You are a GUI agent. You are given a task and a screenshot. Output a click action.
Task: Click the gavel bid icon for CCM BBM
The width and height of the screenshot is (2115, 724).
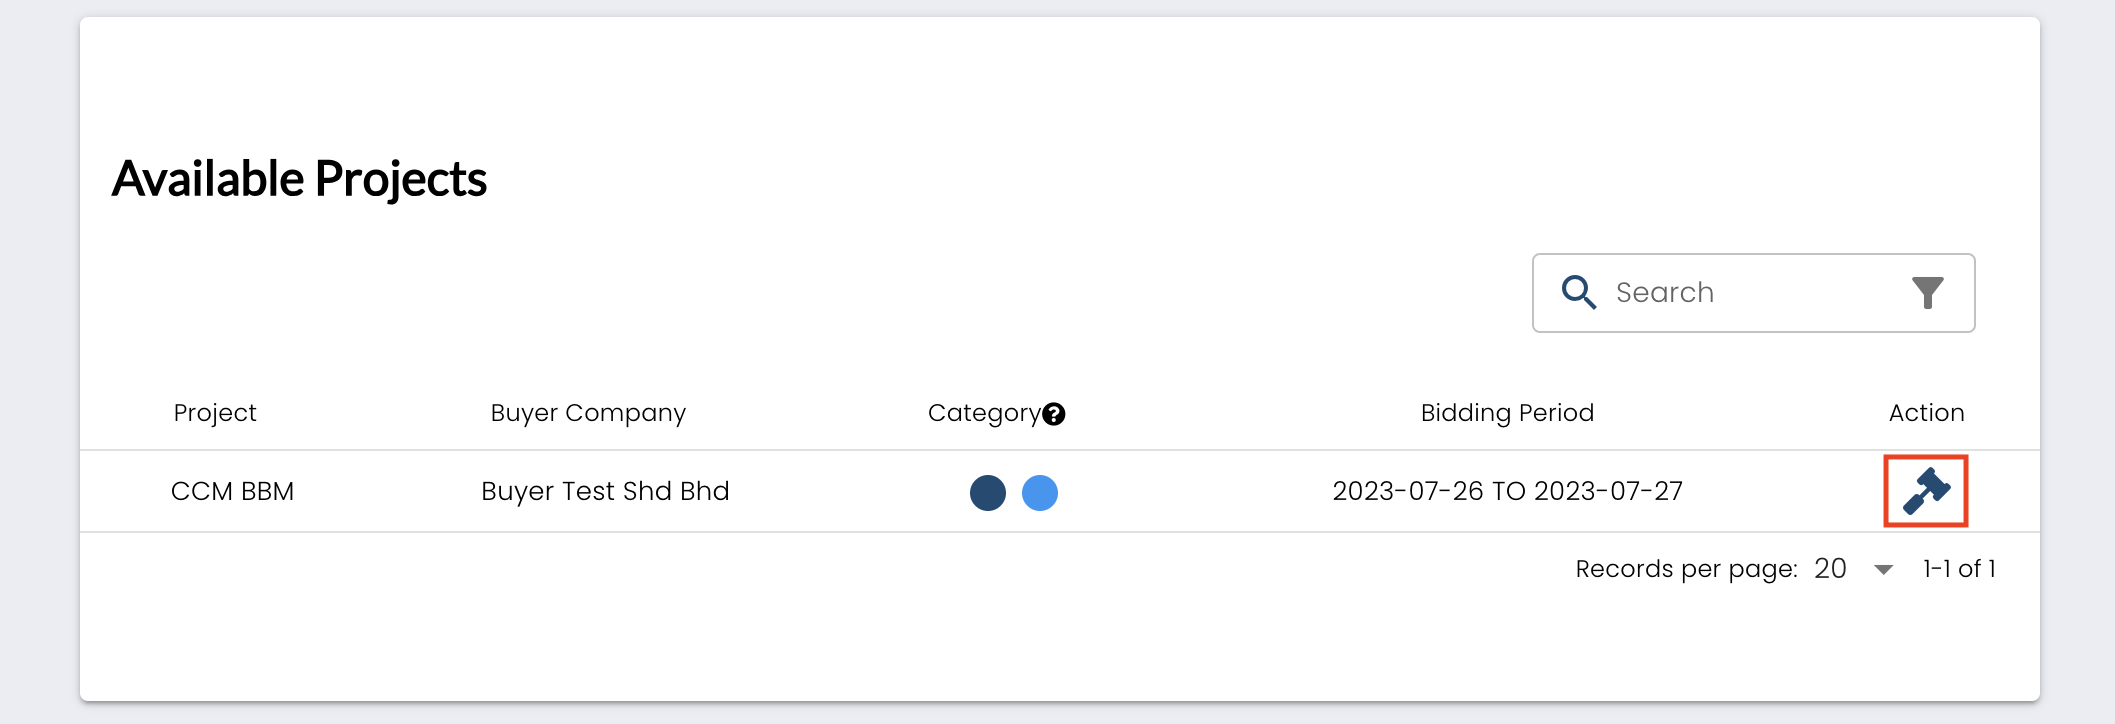pos(1926,491)
